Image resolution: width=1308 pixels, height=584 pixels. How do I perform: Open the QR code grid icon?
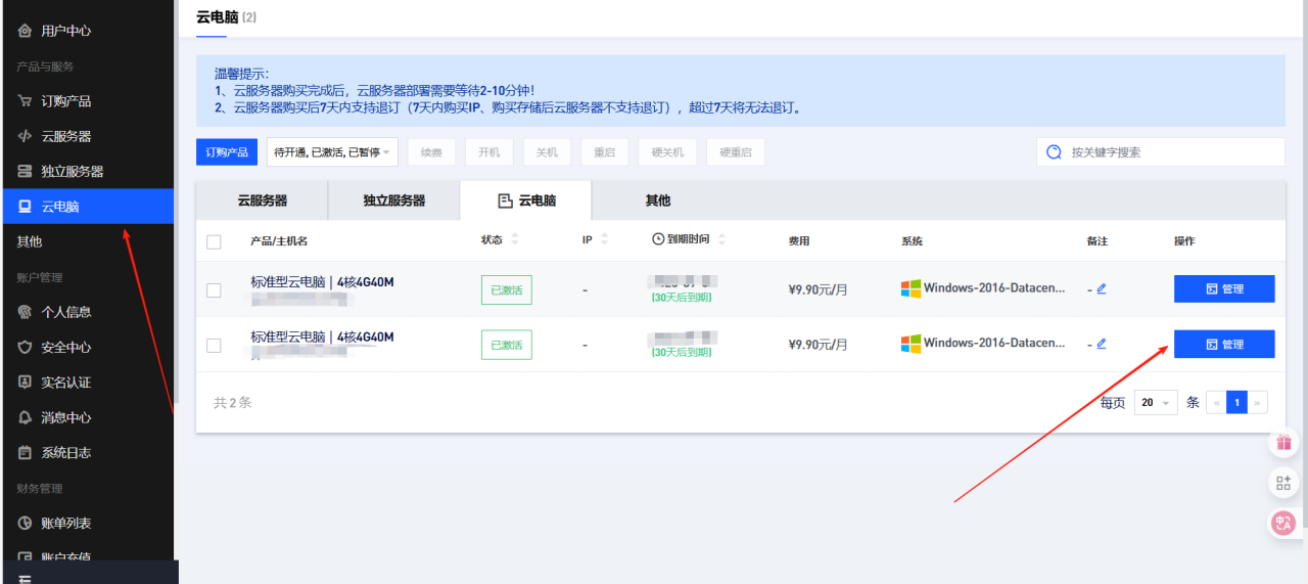1283,483
